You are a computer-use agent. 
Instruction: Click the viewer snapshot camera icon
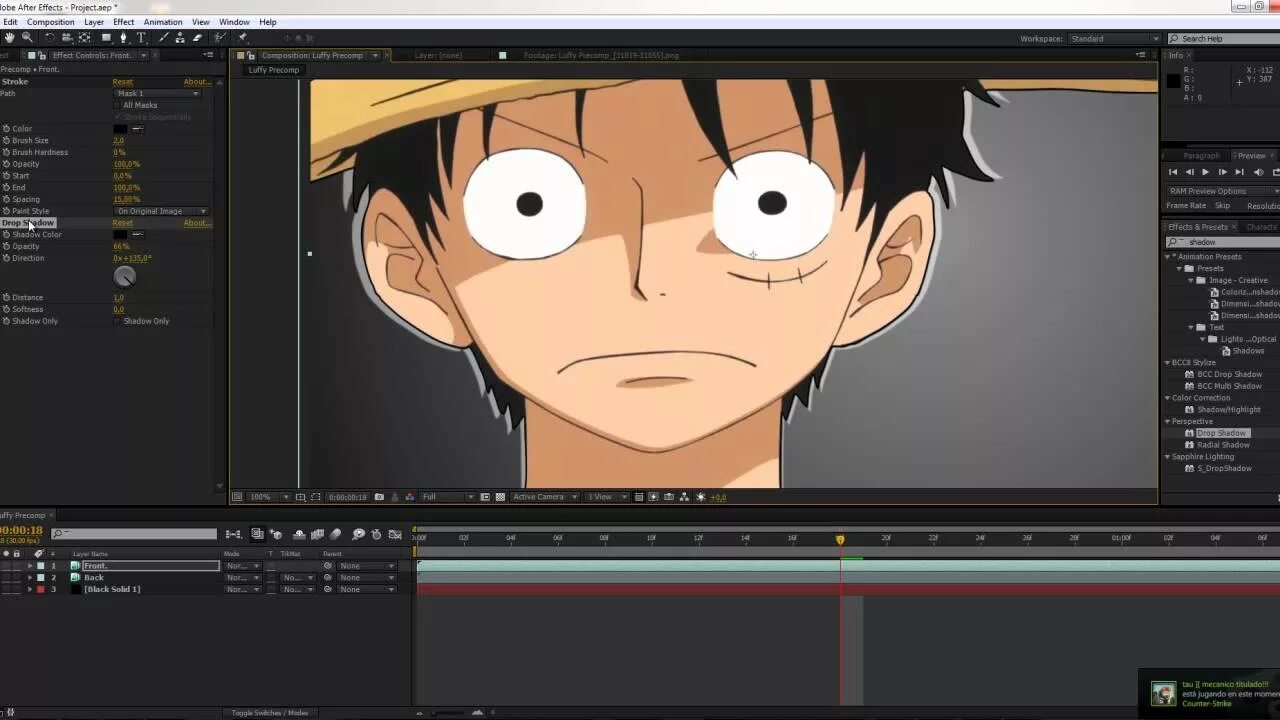point(379,497)
